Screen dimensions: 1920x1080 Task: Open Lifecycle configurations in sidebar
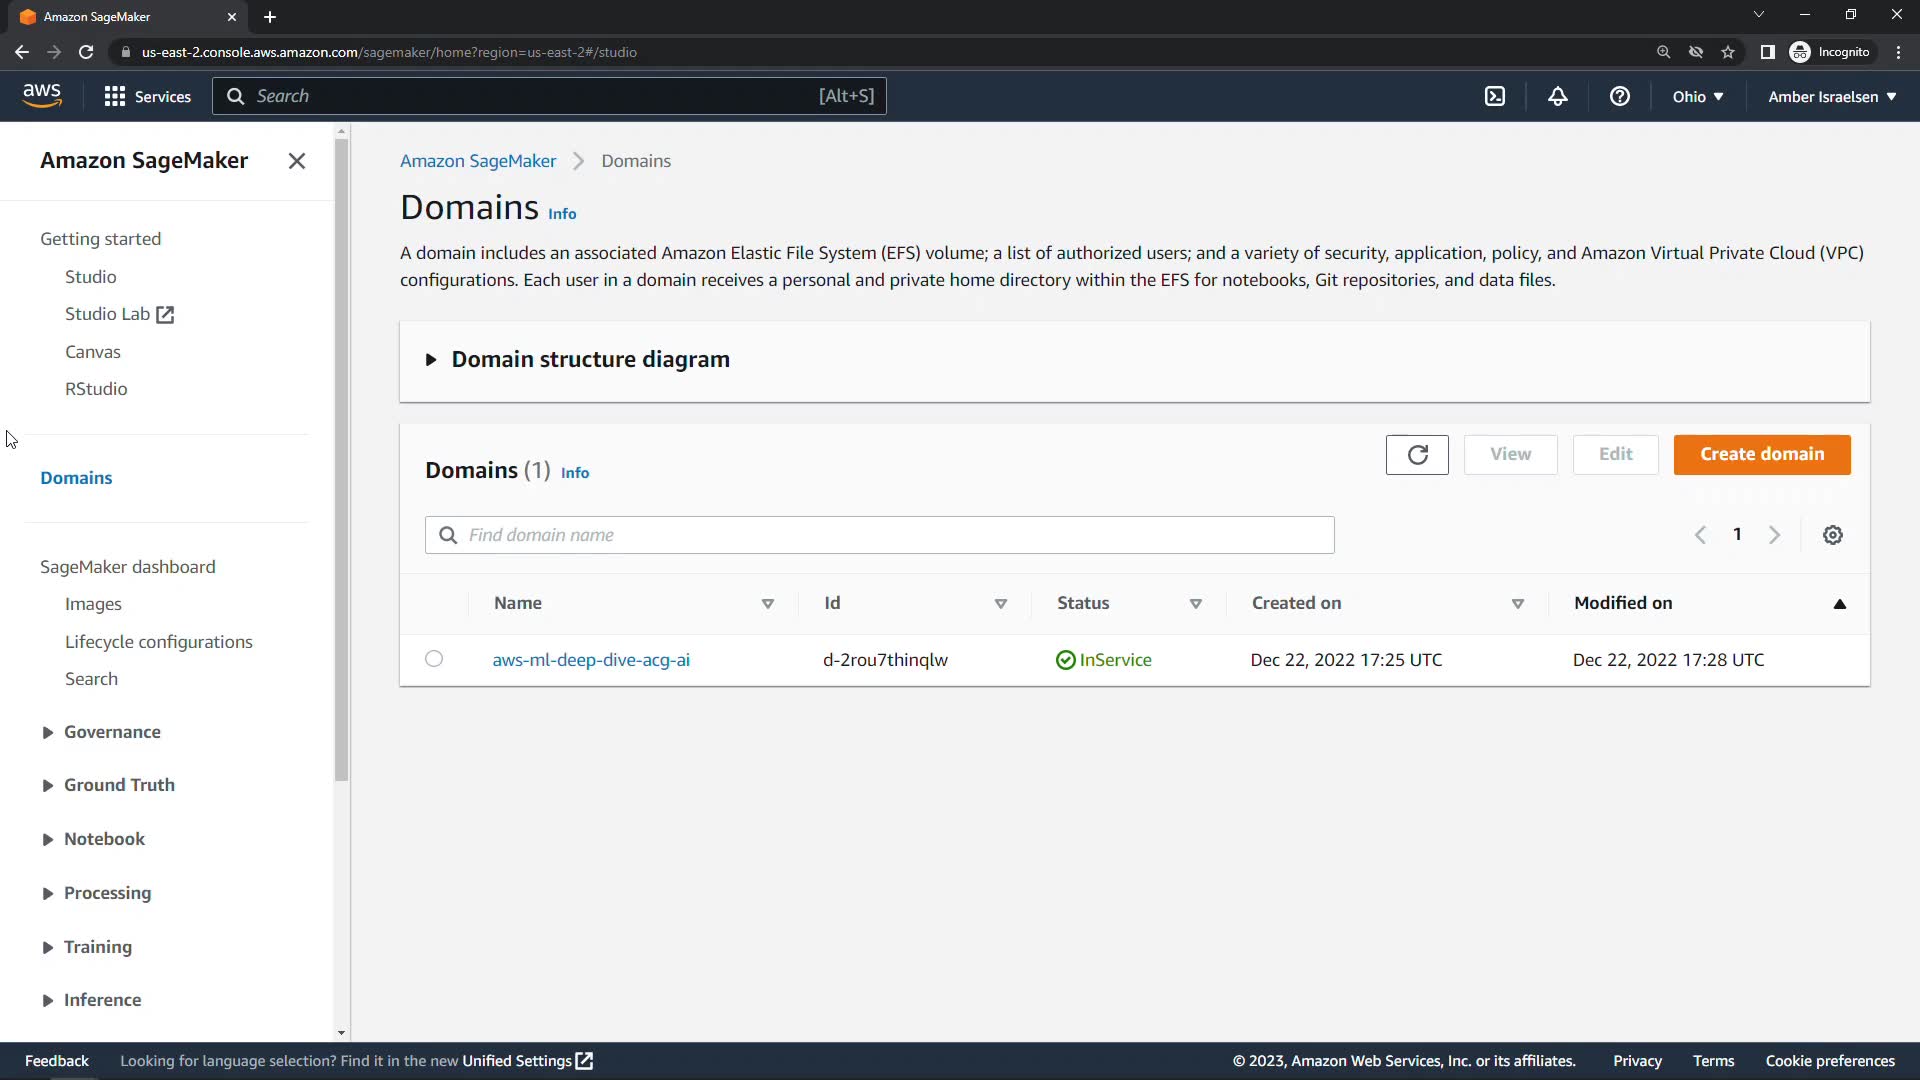(158, 642)
